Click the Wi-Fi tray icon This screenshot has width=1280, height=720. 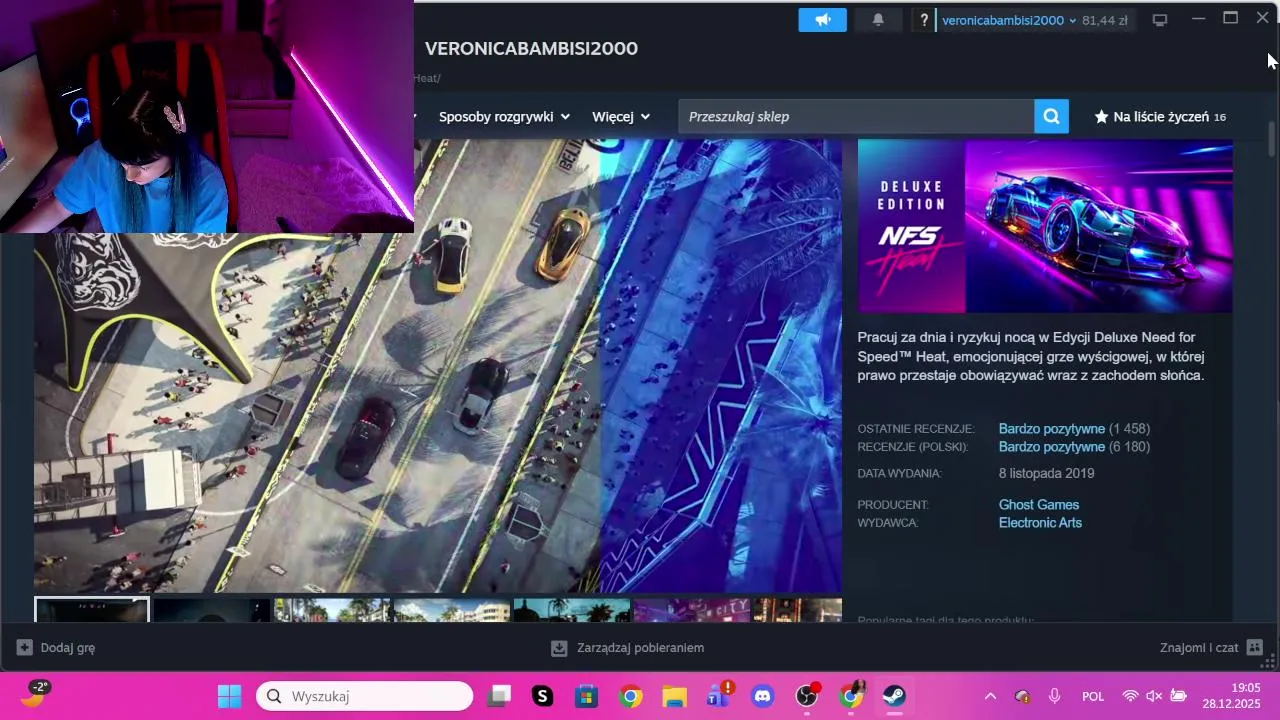click(x=1130, y=696)
